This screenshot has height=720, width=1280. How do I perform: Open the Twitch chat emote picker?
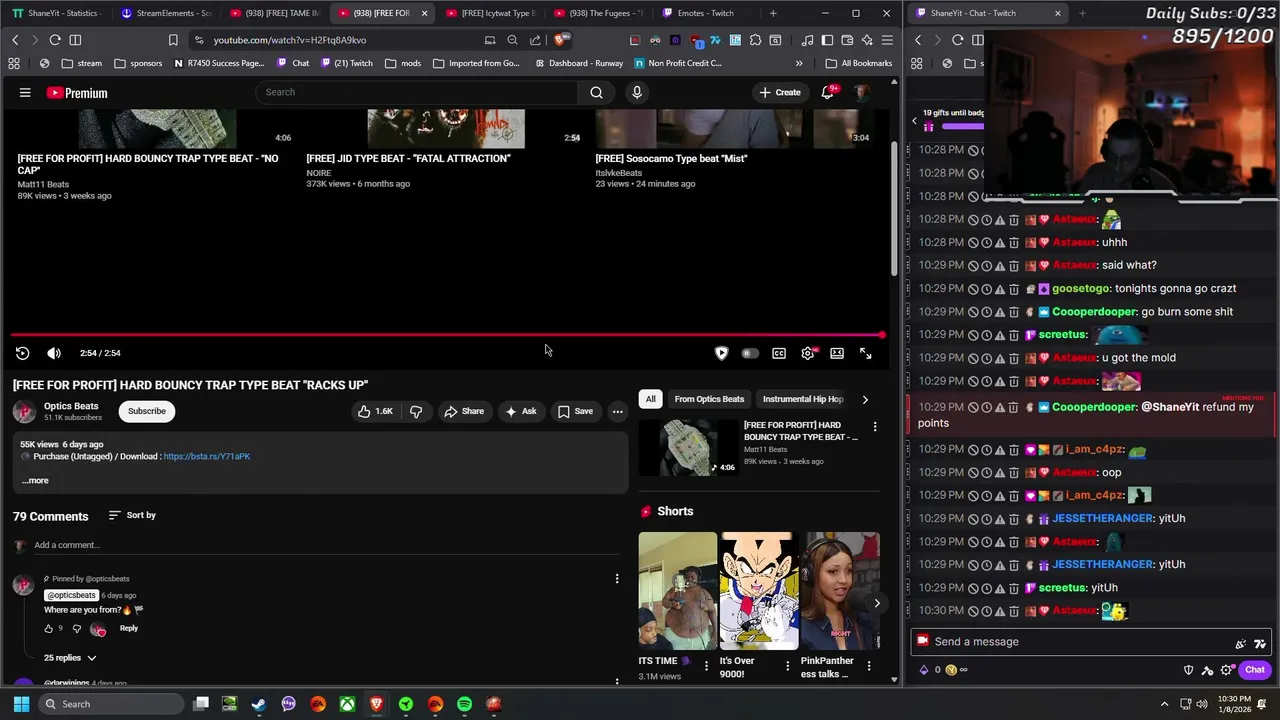tap(1260, 644)
